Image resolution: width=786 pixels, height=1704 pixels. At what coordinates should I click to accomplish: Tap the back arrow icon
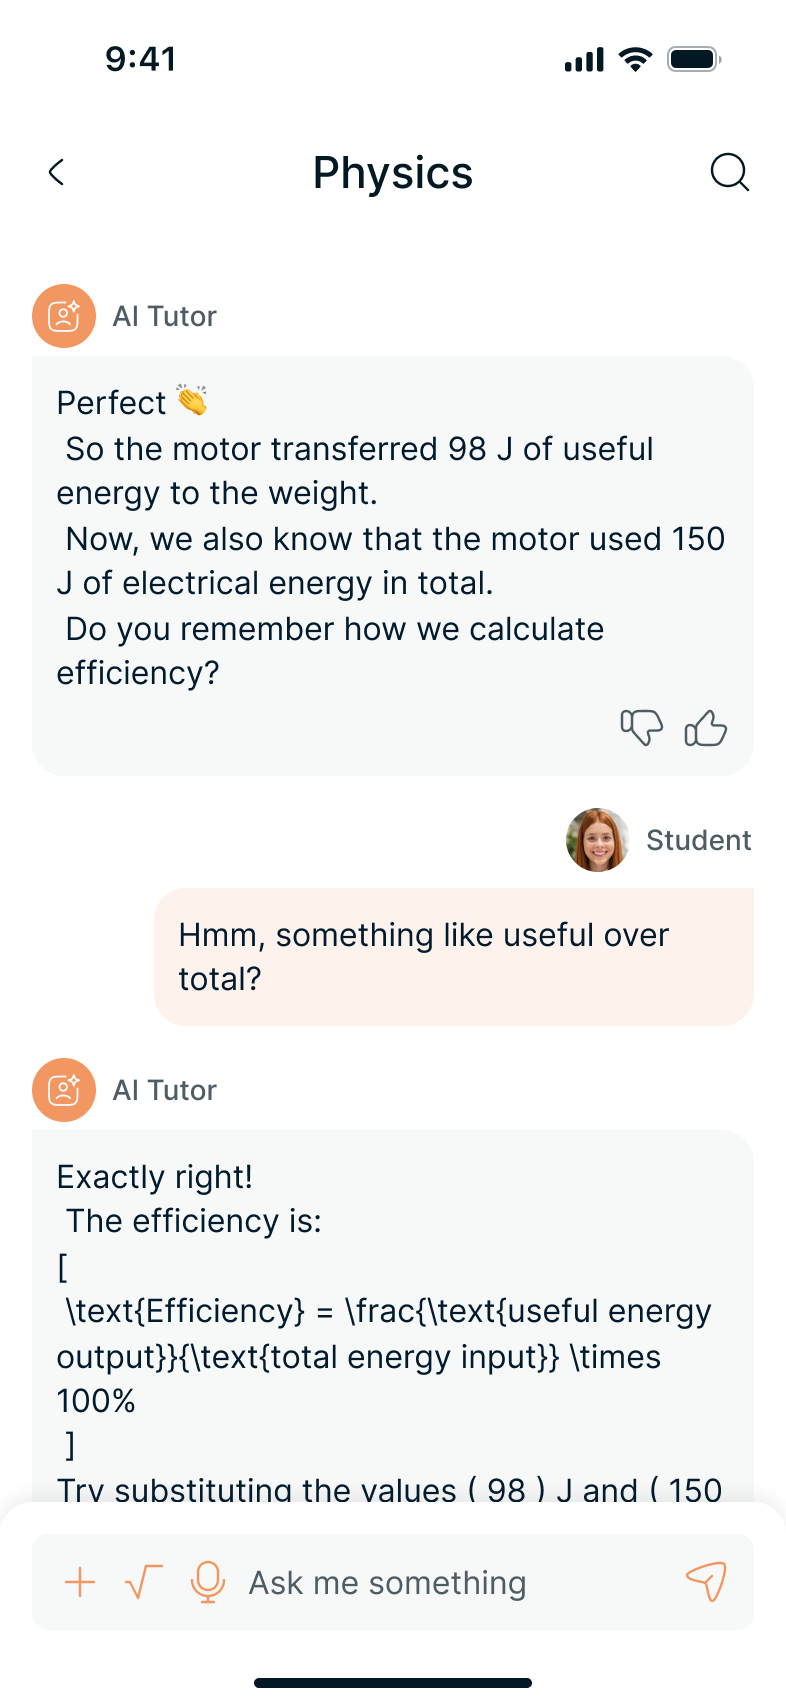coord(57,173)
